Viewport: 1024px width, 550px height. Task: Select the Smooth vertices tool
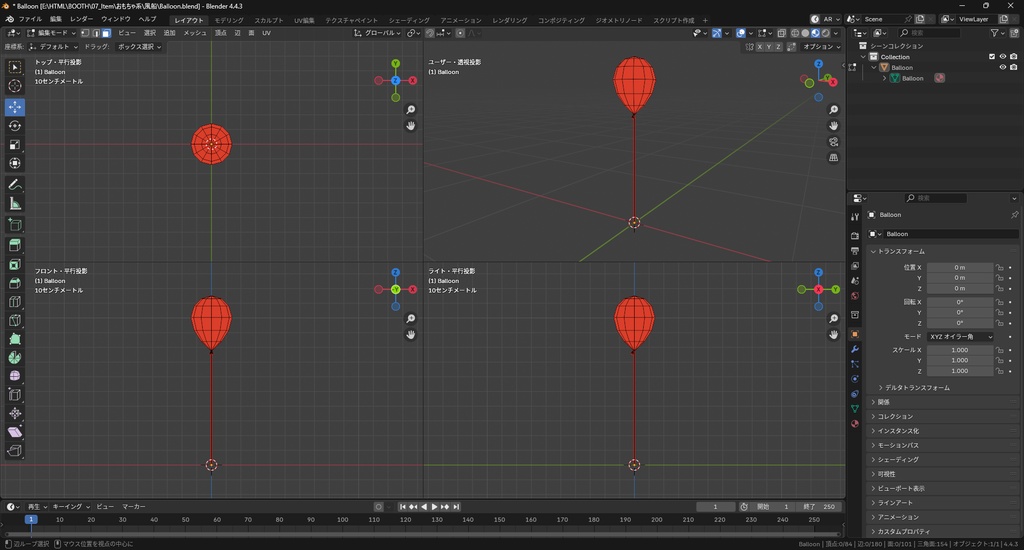[14, 376]
